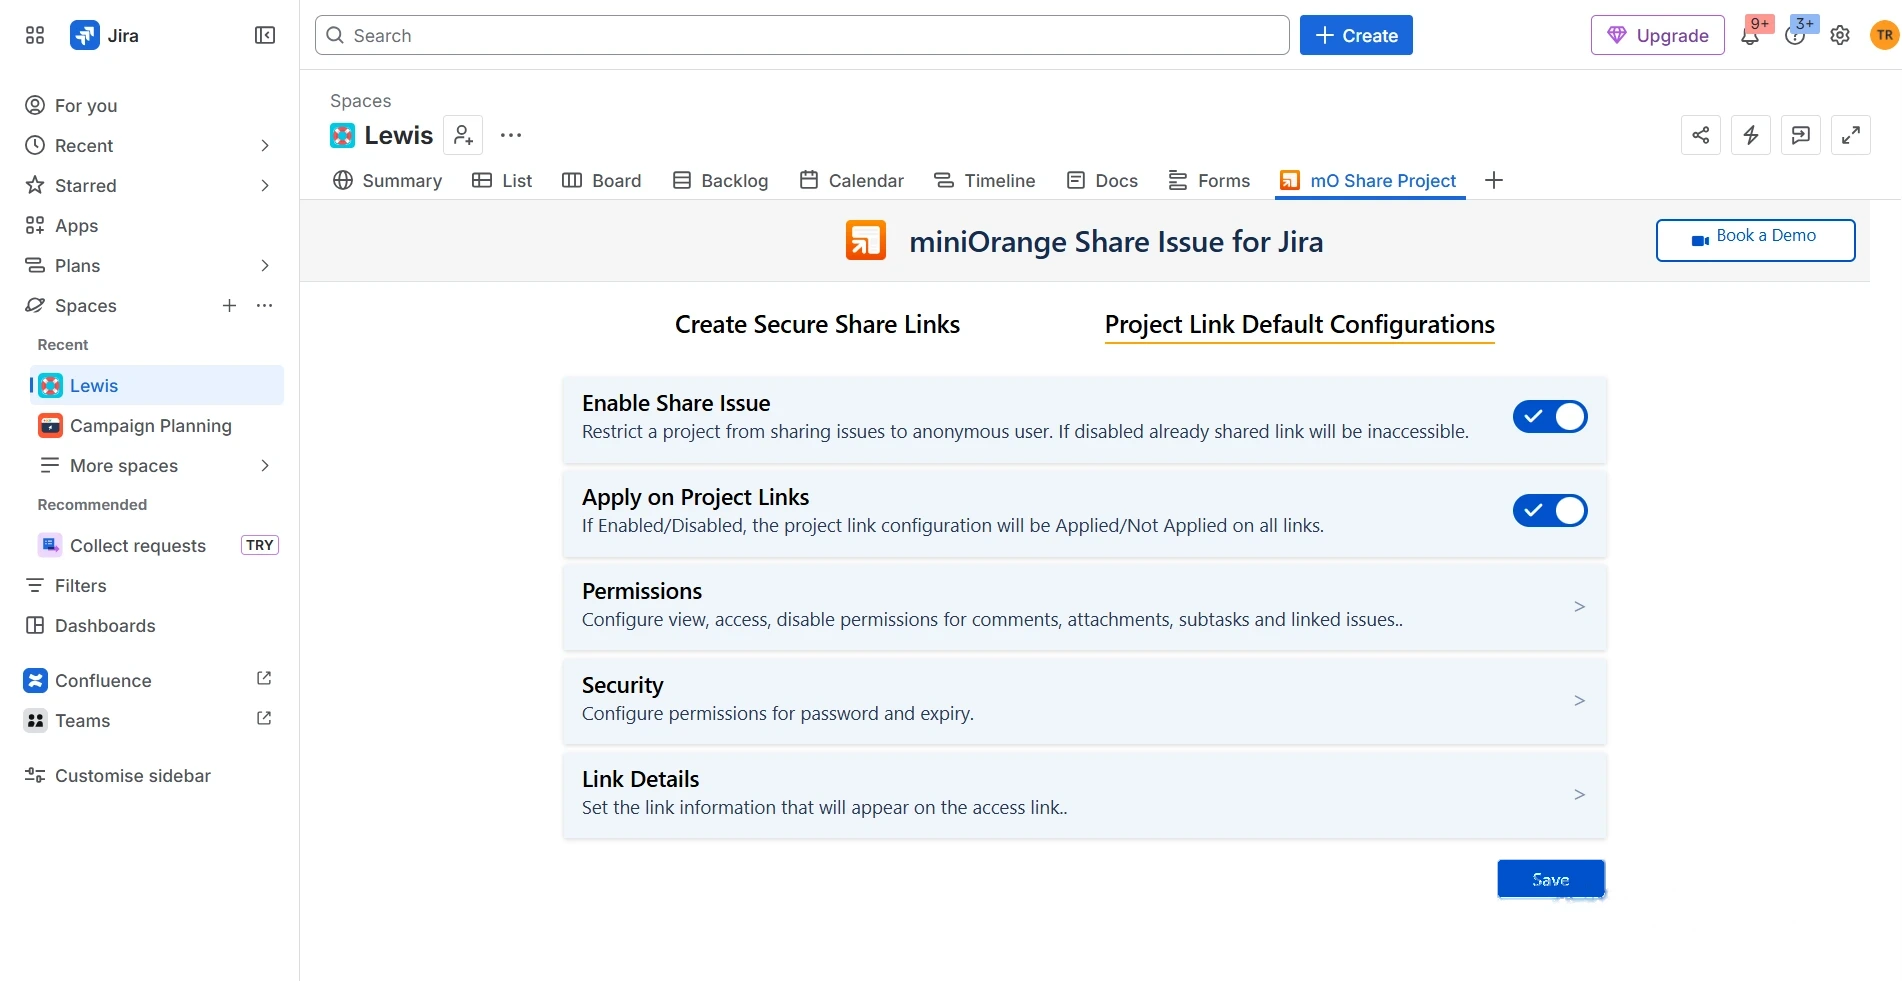Switch to the Forms tab
The height and width of the screenshot is (981, 1902).
click(1209, 180)
